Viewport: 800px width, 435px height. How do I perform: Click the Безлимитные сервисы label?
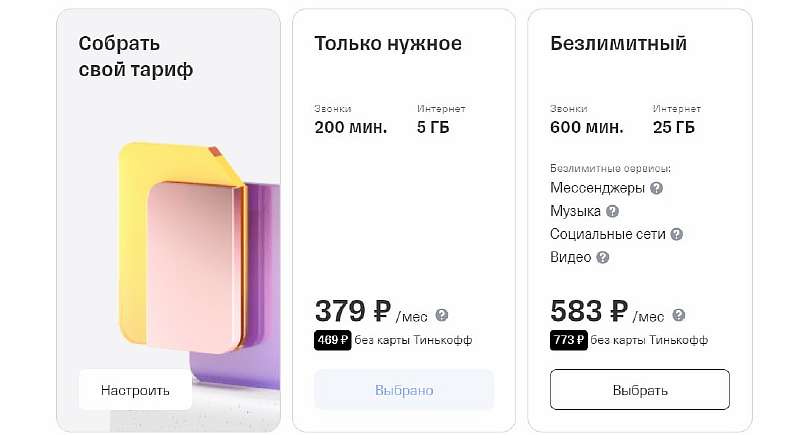(610, 167)
